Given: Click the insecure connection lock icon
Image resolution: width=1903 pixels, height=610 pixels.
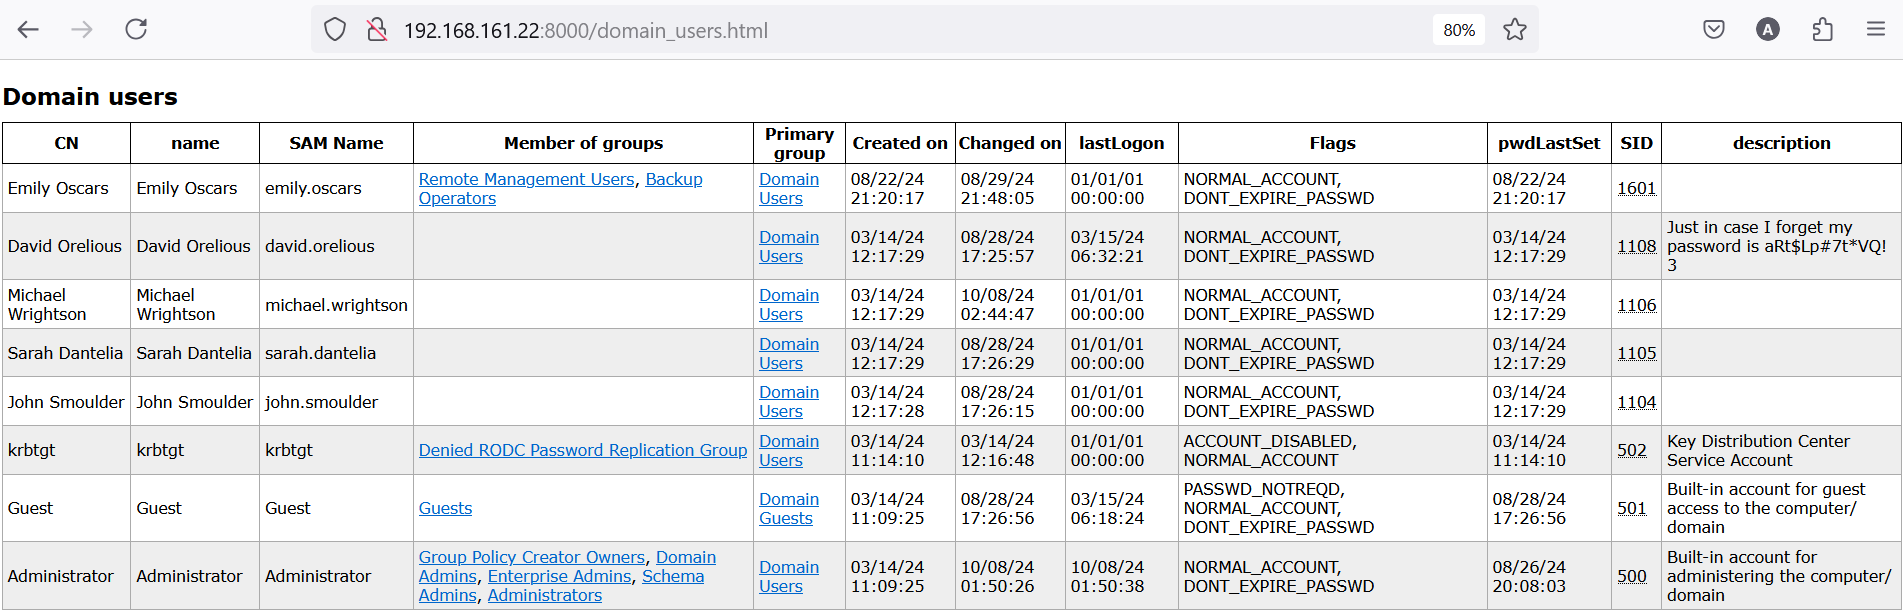Looking at the screenshot, I should pos(377,30).
